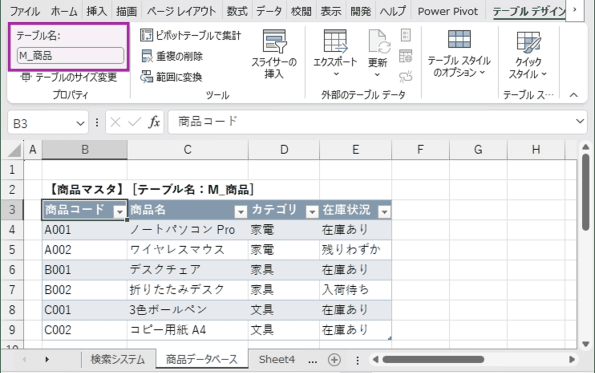Switch to the 描画 tab
This screenshot has height=373, width=595.
click(126, 11)
